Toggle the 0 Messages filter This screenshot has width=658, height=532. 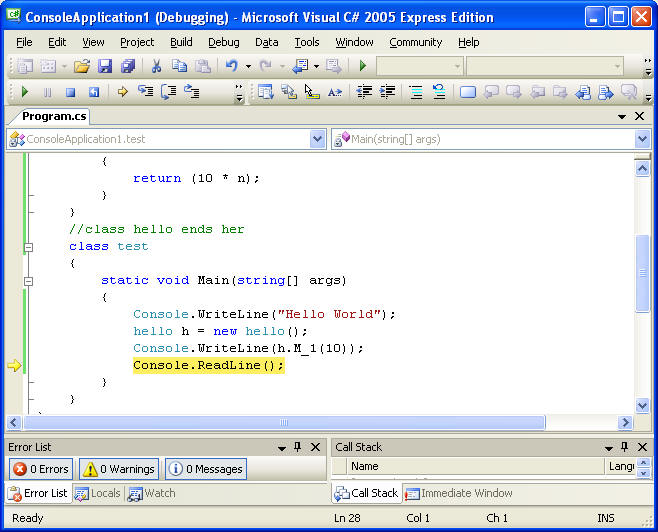click(205, 469)
